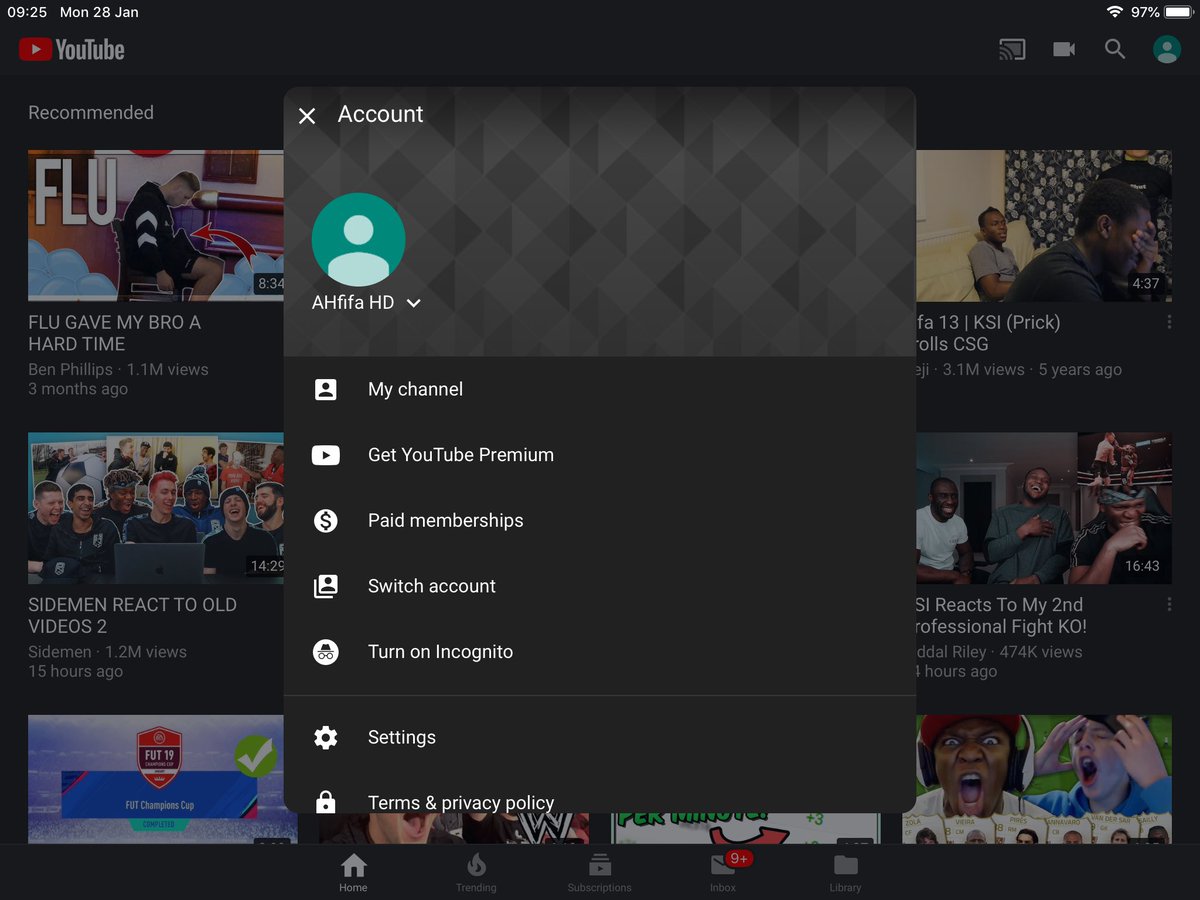Tap the video camera upload icon
Image resolution: width=1200 pixels, height=900 pixels.
tap(1064, 49)
